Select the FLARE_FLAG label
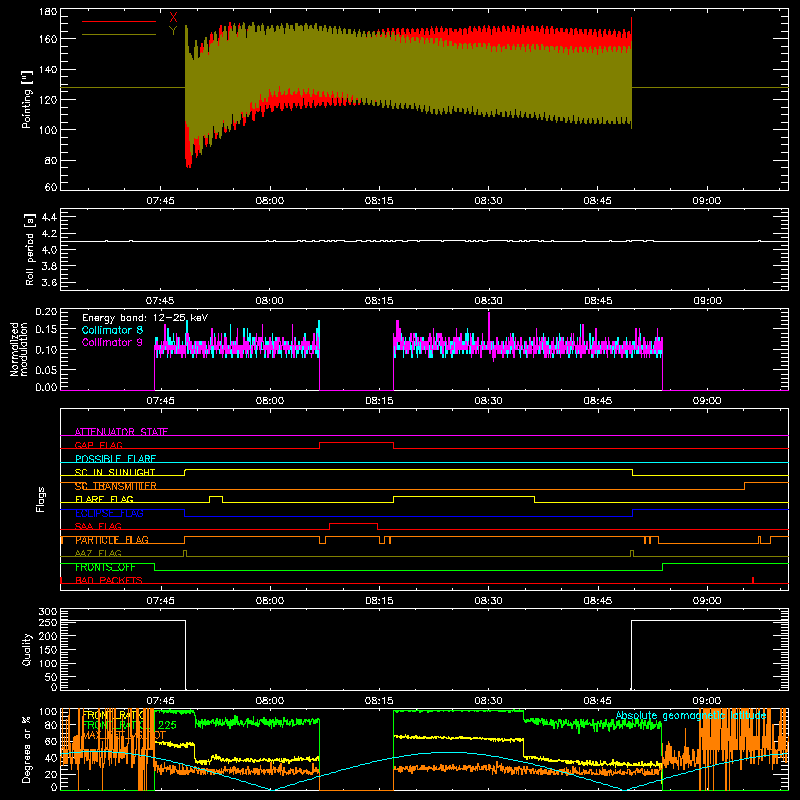 coord(104,499)
